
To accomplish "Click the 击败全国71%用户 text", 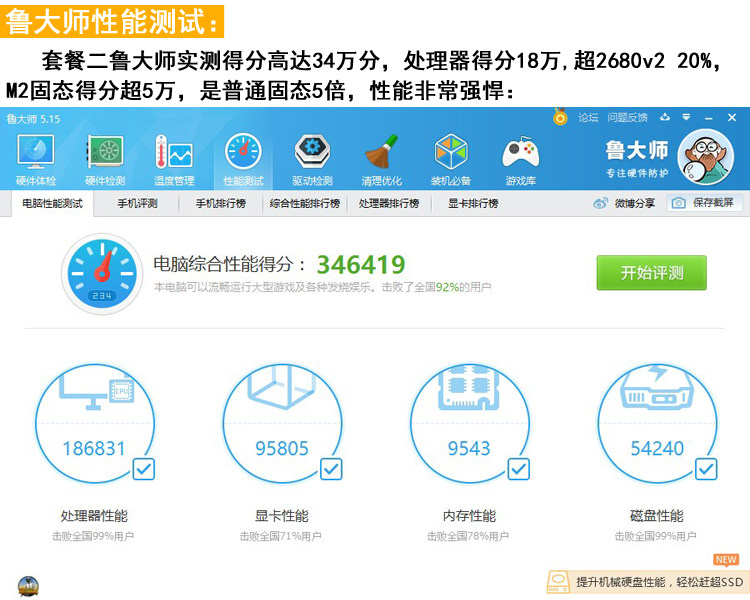I will click(280, 536).
